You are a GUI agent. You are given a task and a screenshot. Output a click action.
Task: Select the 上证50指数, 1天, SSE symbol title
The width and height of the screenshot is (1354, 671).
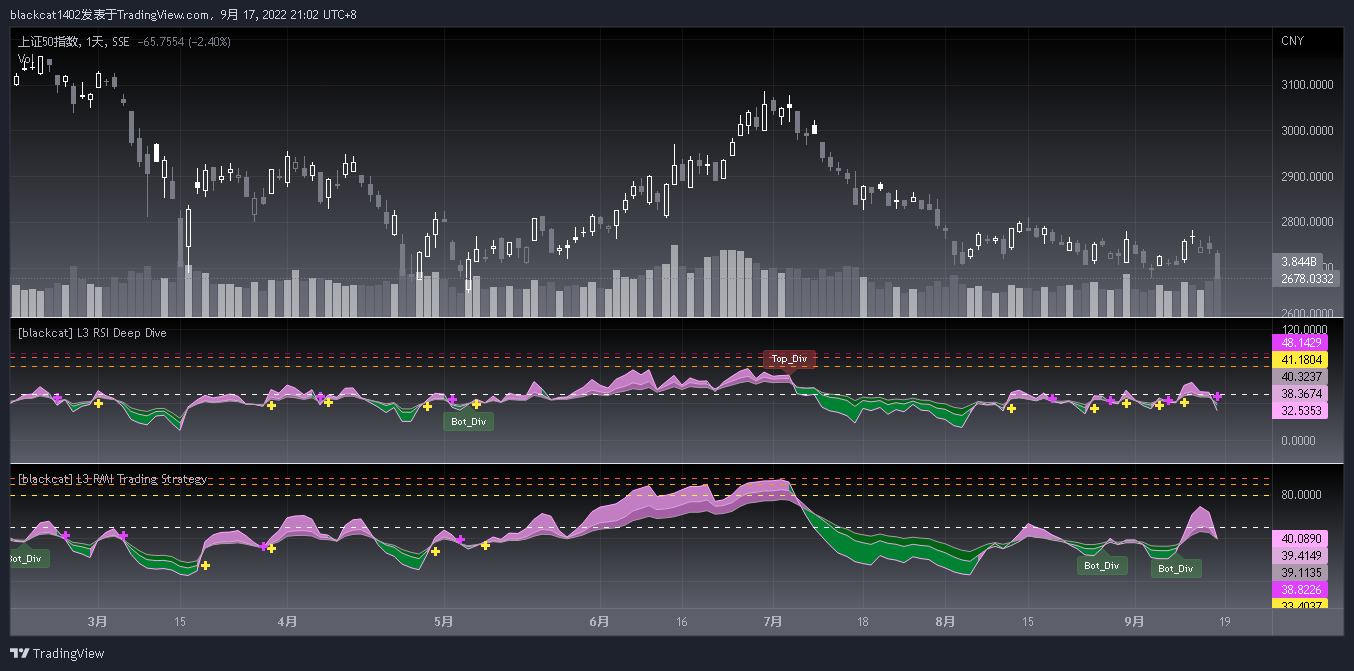pos(74,42)
